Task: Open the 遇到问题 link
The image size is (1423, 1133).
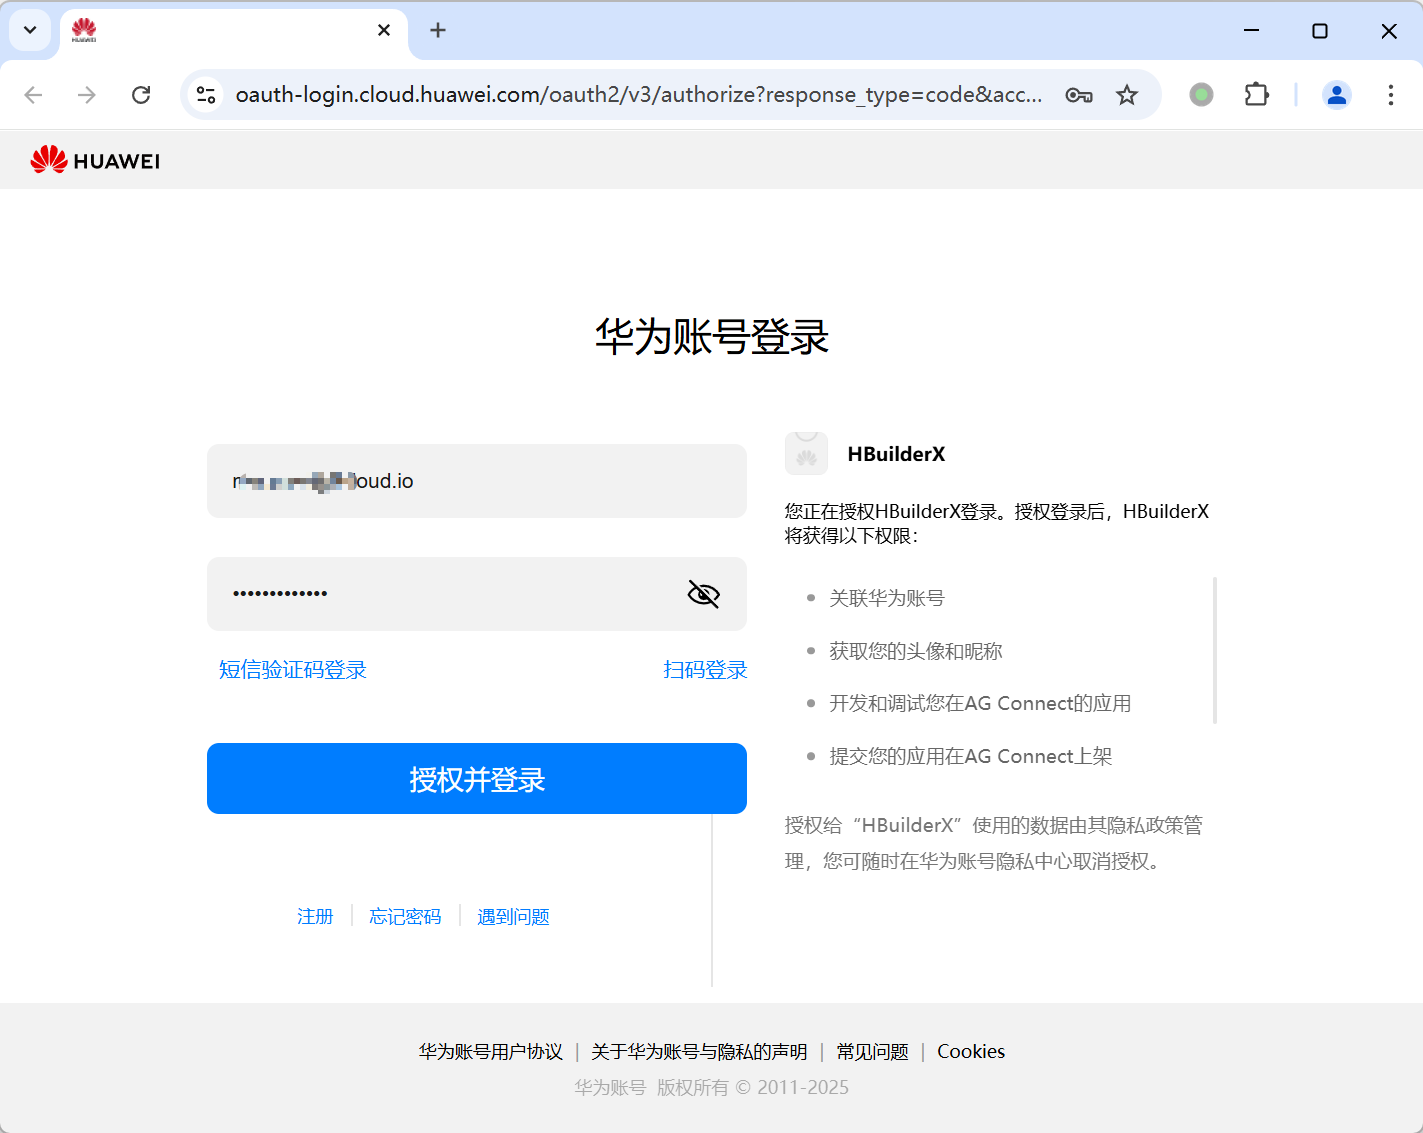Action: click(513, 917)
